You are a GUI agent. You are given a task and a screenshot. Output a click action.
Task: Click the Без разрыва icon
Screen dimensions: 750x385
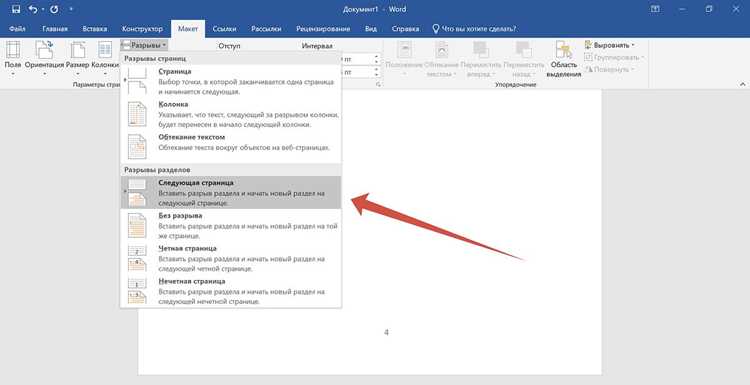[x=137, y=225]
